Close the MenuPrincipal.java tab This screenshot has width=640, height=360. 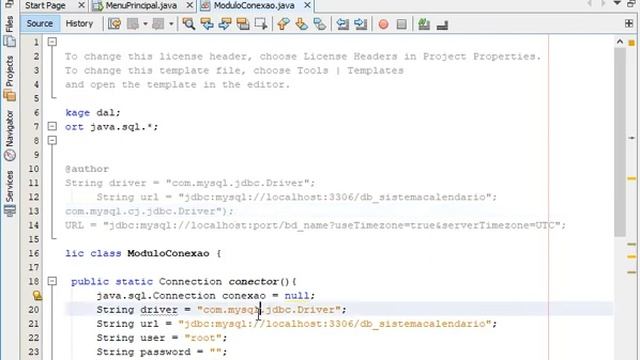(x=190, y=5)
